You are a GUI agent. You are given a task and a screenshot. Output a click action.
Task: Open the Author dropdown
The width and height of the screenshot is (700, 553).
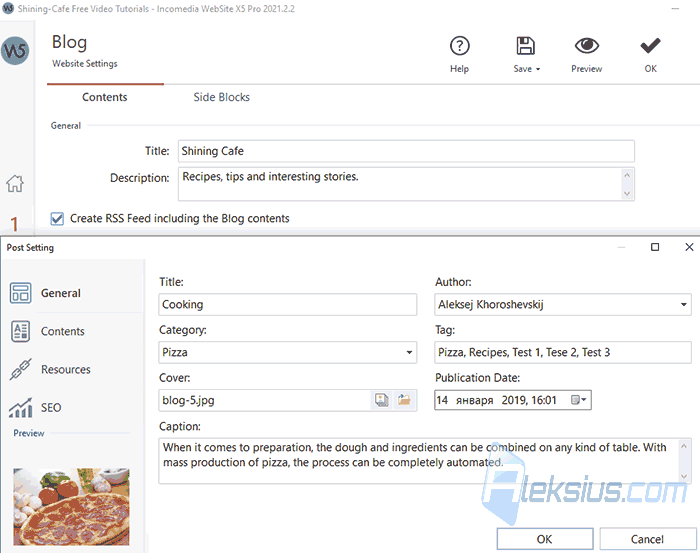(x=683, y=304)
